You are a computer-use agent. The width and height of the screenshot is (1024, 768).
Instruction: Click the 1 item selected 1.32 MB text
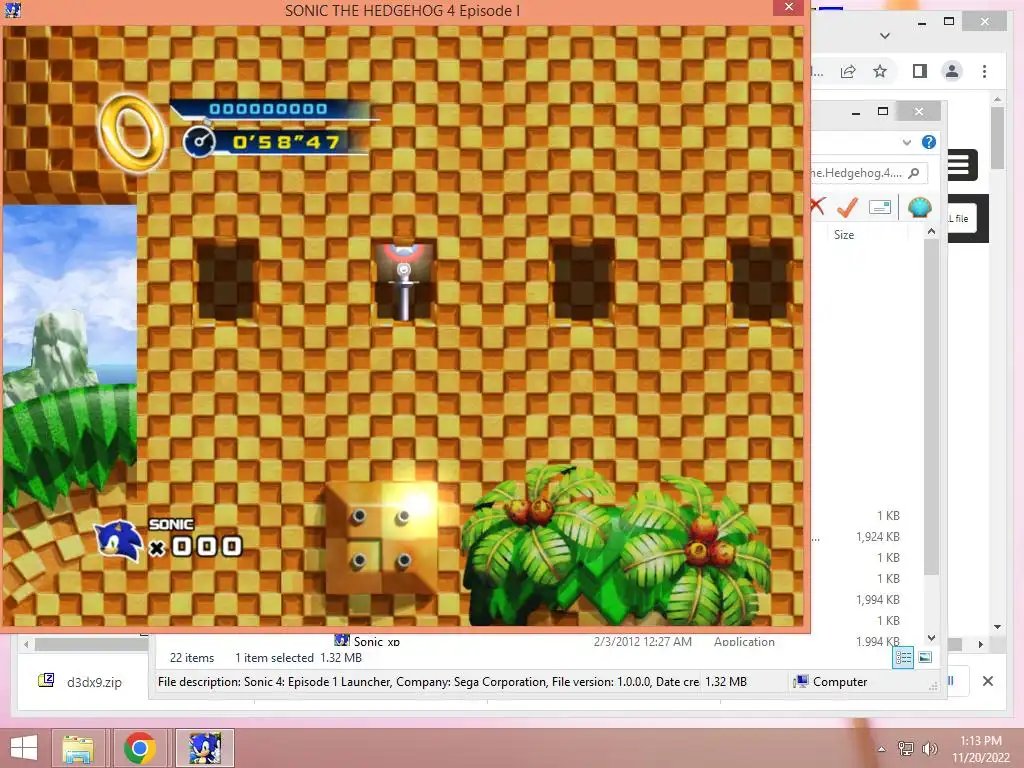tap(298, 658)
